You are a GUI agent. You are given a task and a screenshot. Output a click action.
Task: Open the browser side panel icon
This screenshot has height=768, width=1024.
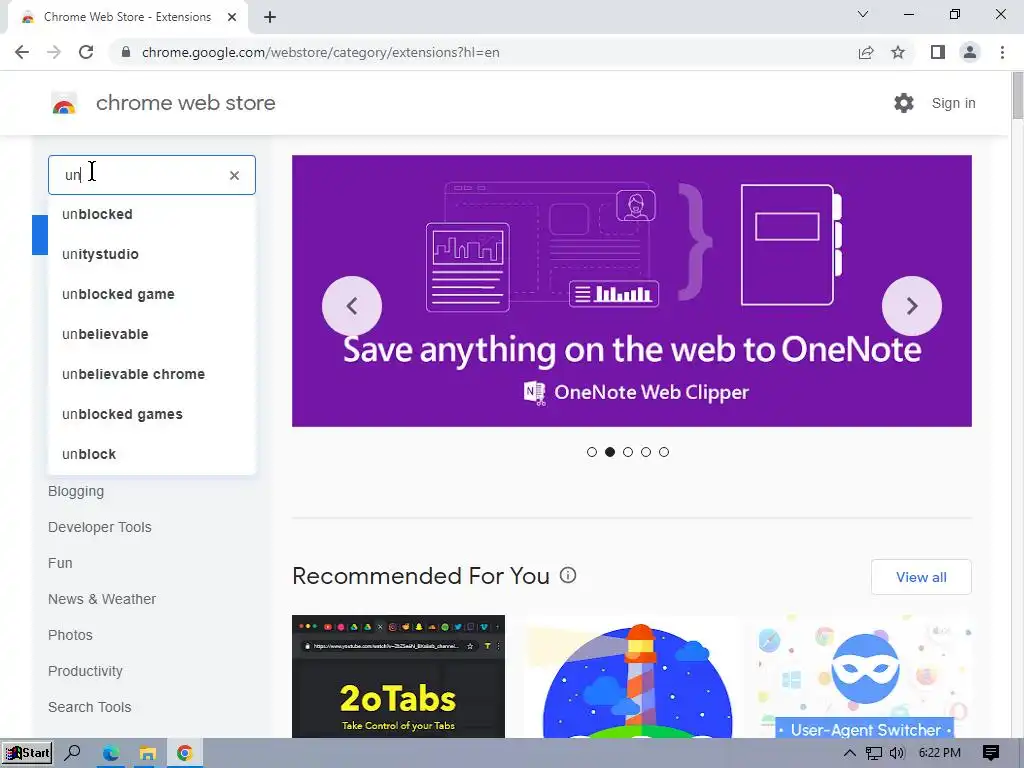click(x=938, y=52)
